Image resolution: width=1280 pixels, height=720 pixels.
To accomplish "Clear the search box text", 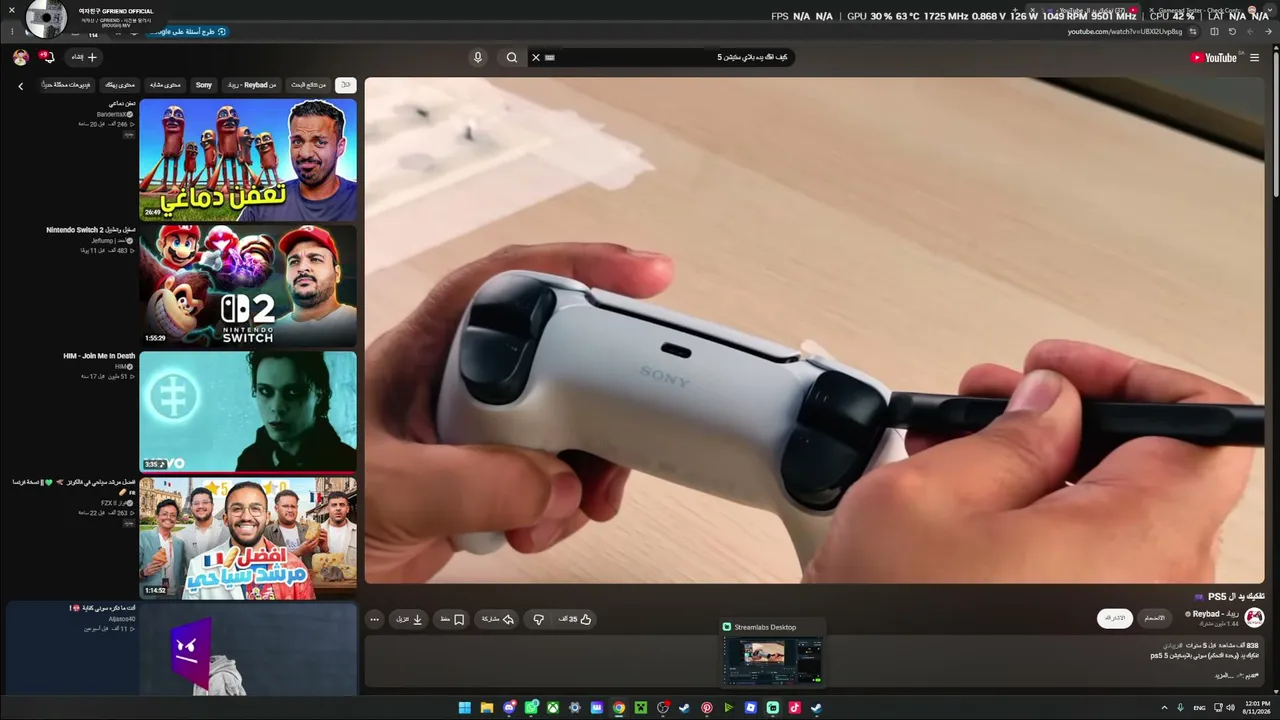I will [536, 57].
